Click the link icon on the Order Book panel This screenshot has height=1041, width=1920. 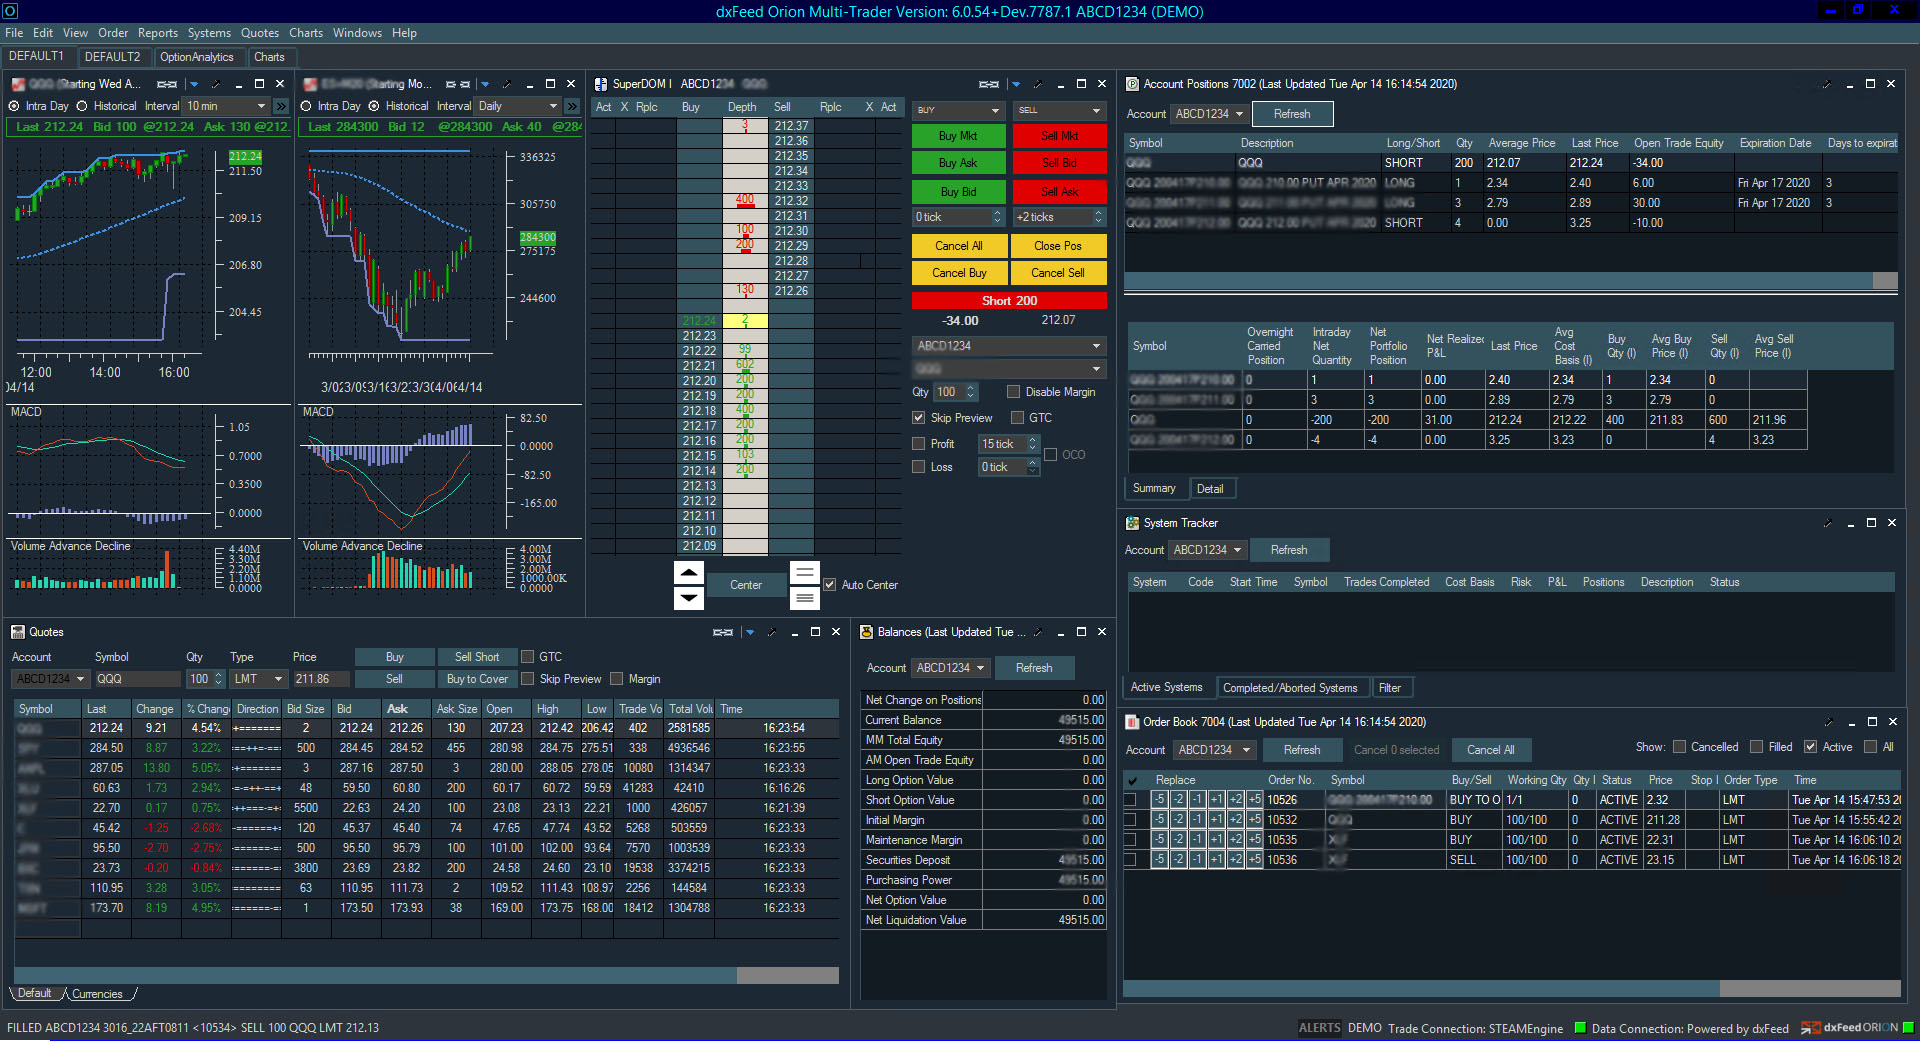pos(1829,721)
